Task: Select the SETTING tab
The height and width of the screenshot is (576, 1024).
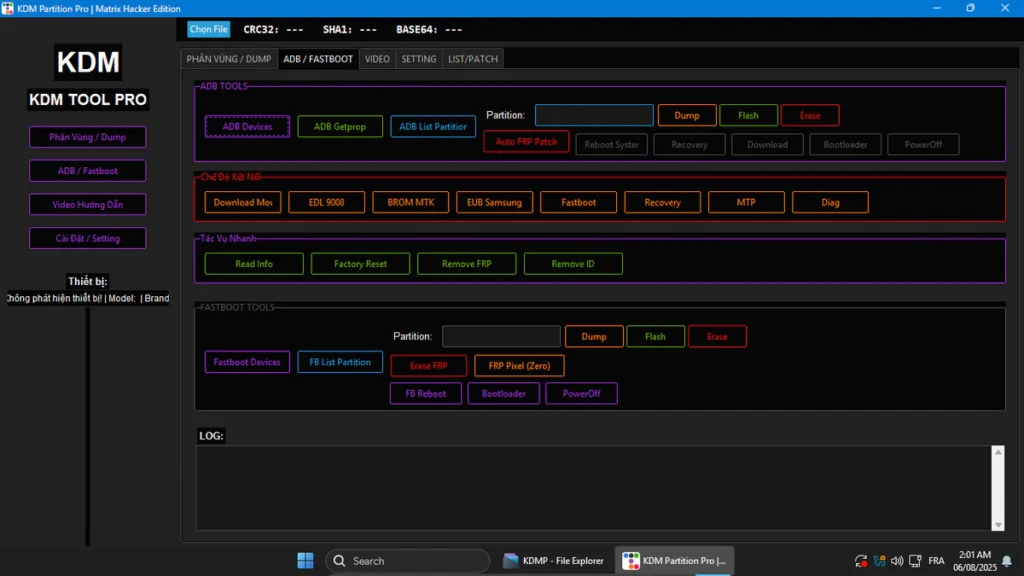Action: (419, 59)
